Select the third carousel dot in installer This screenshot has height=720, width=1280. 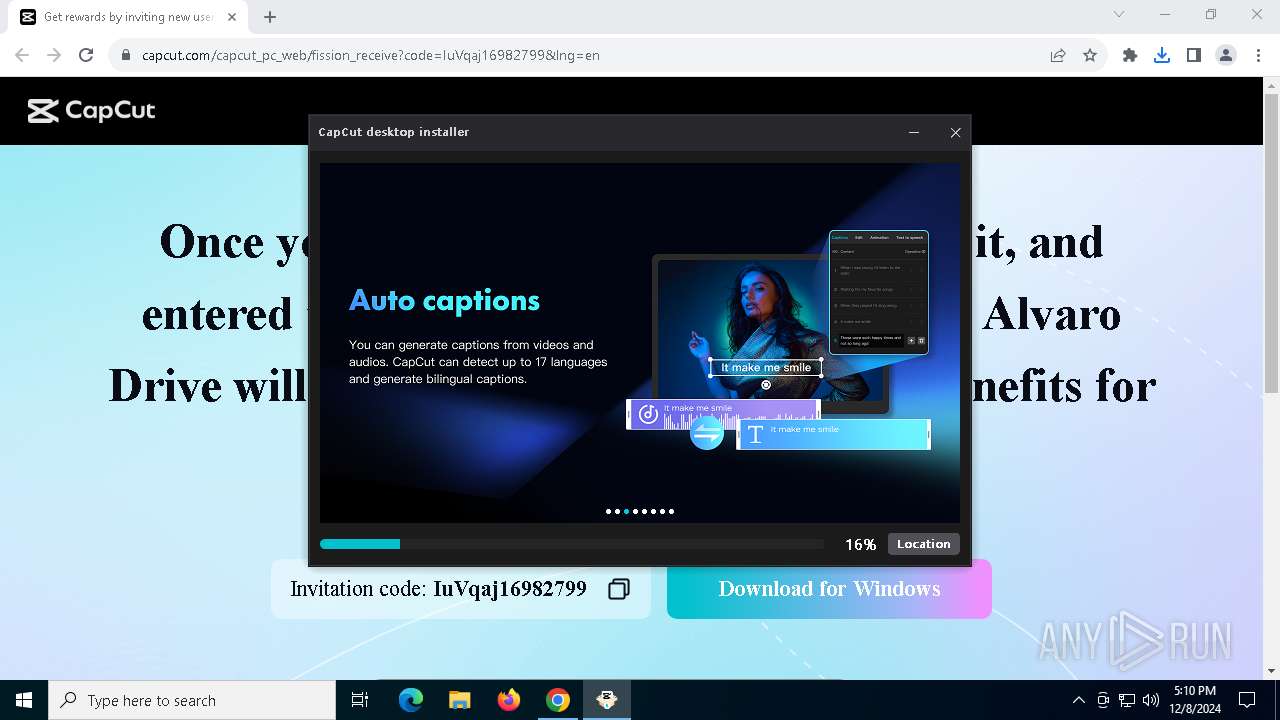point(626,511)
